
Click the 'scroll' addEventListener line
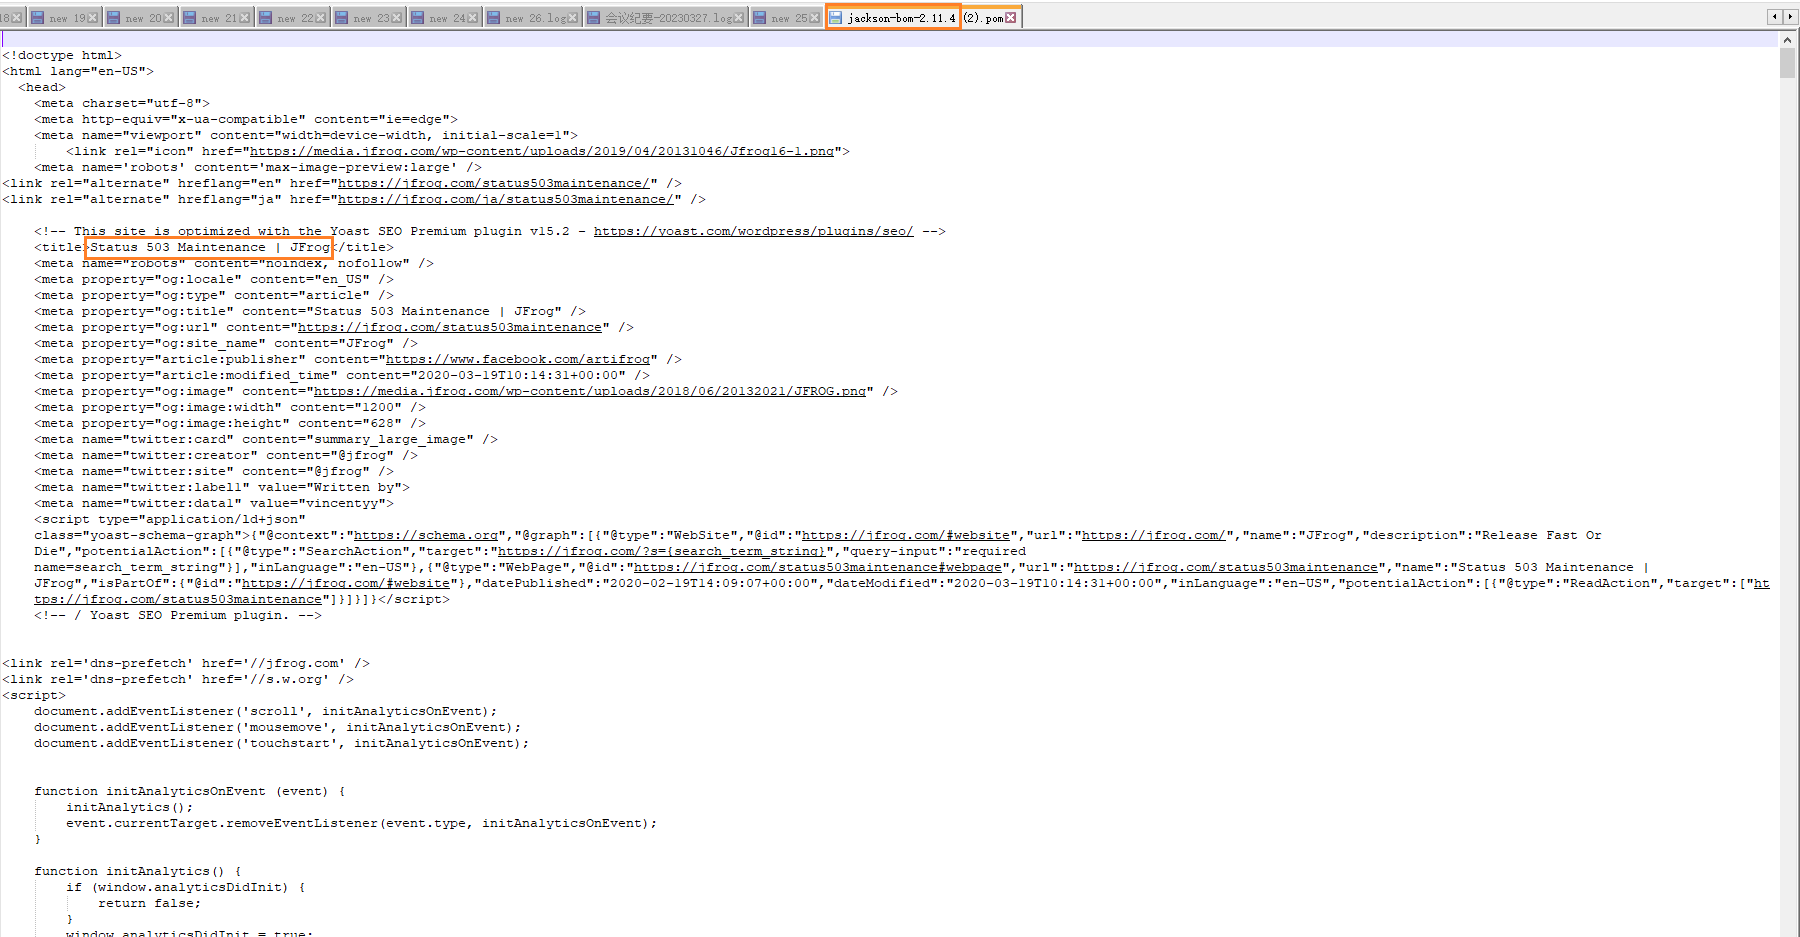[266, 712]
